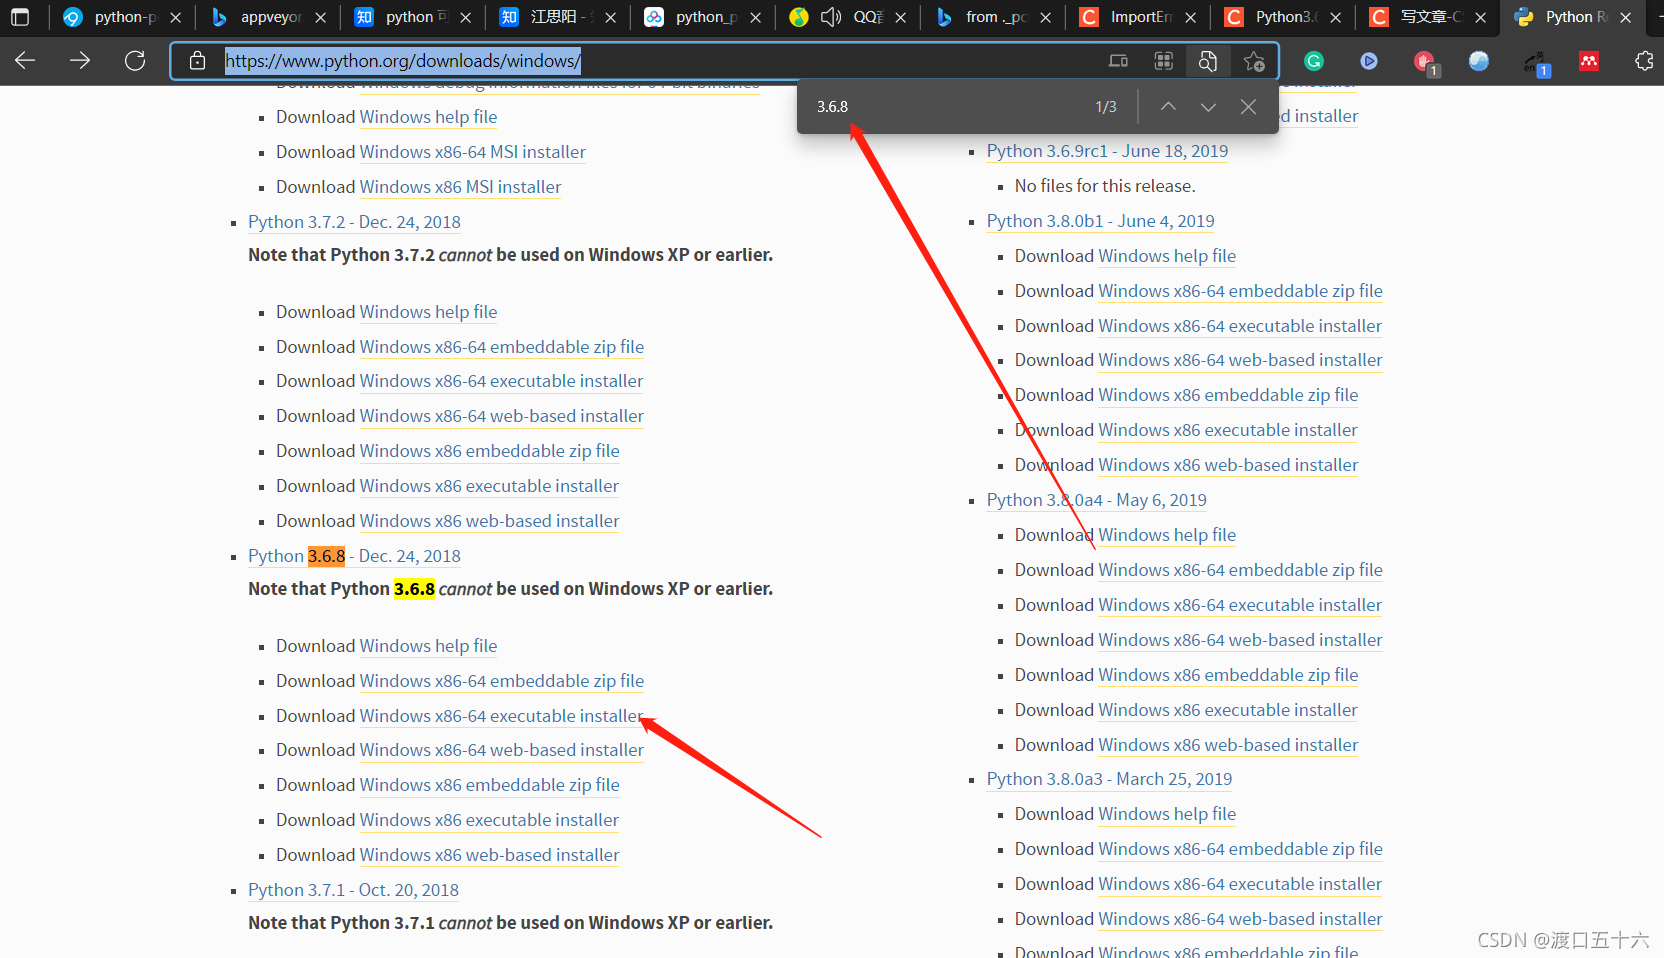1664x958 pixels.
Task: Open the Python 3.8.0b1 release link
Action: [1099, 220]
